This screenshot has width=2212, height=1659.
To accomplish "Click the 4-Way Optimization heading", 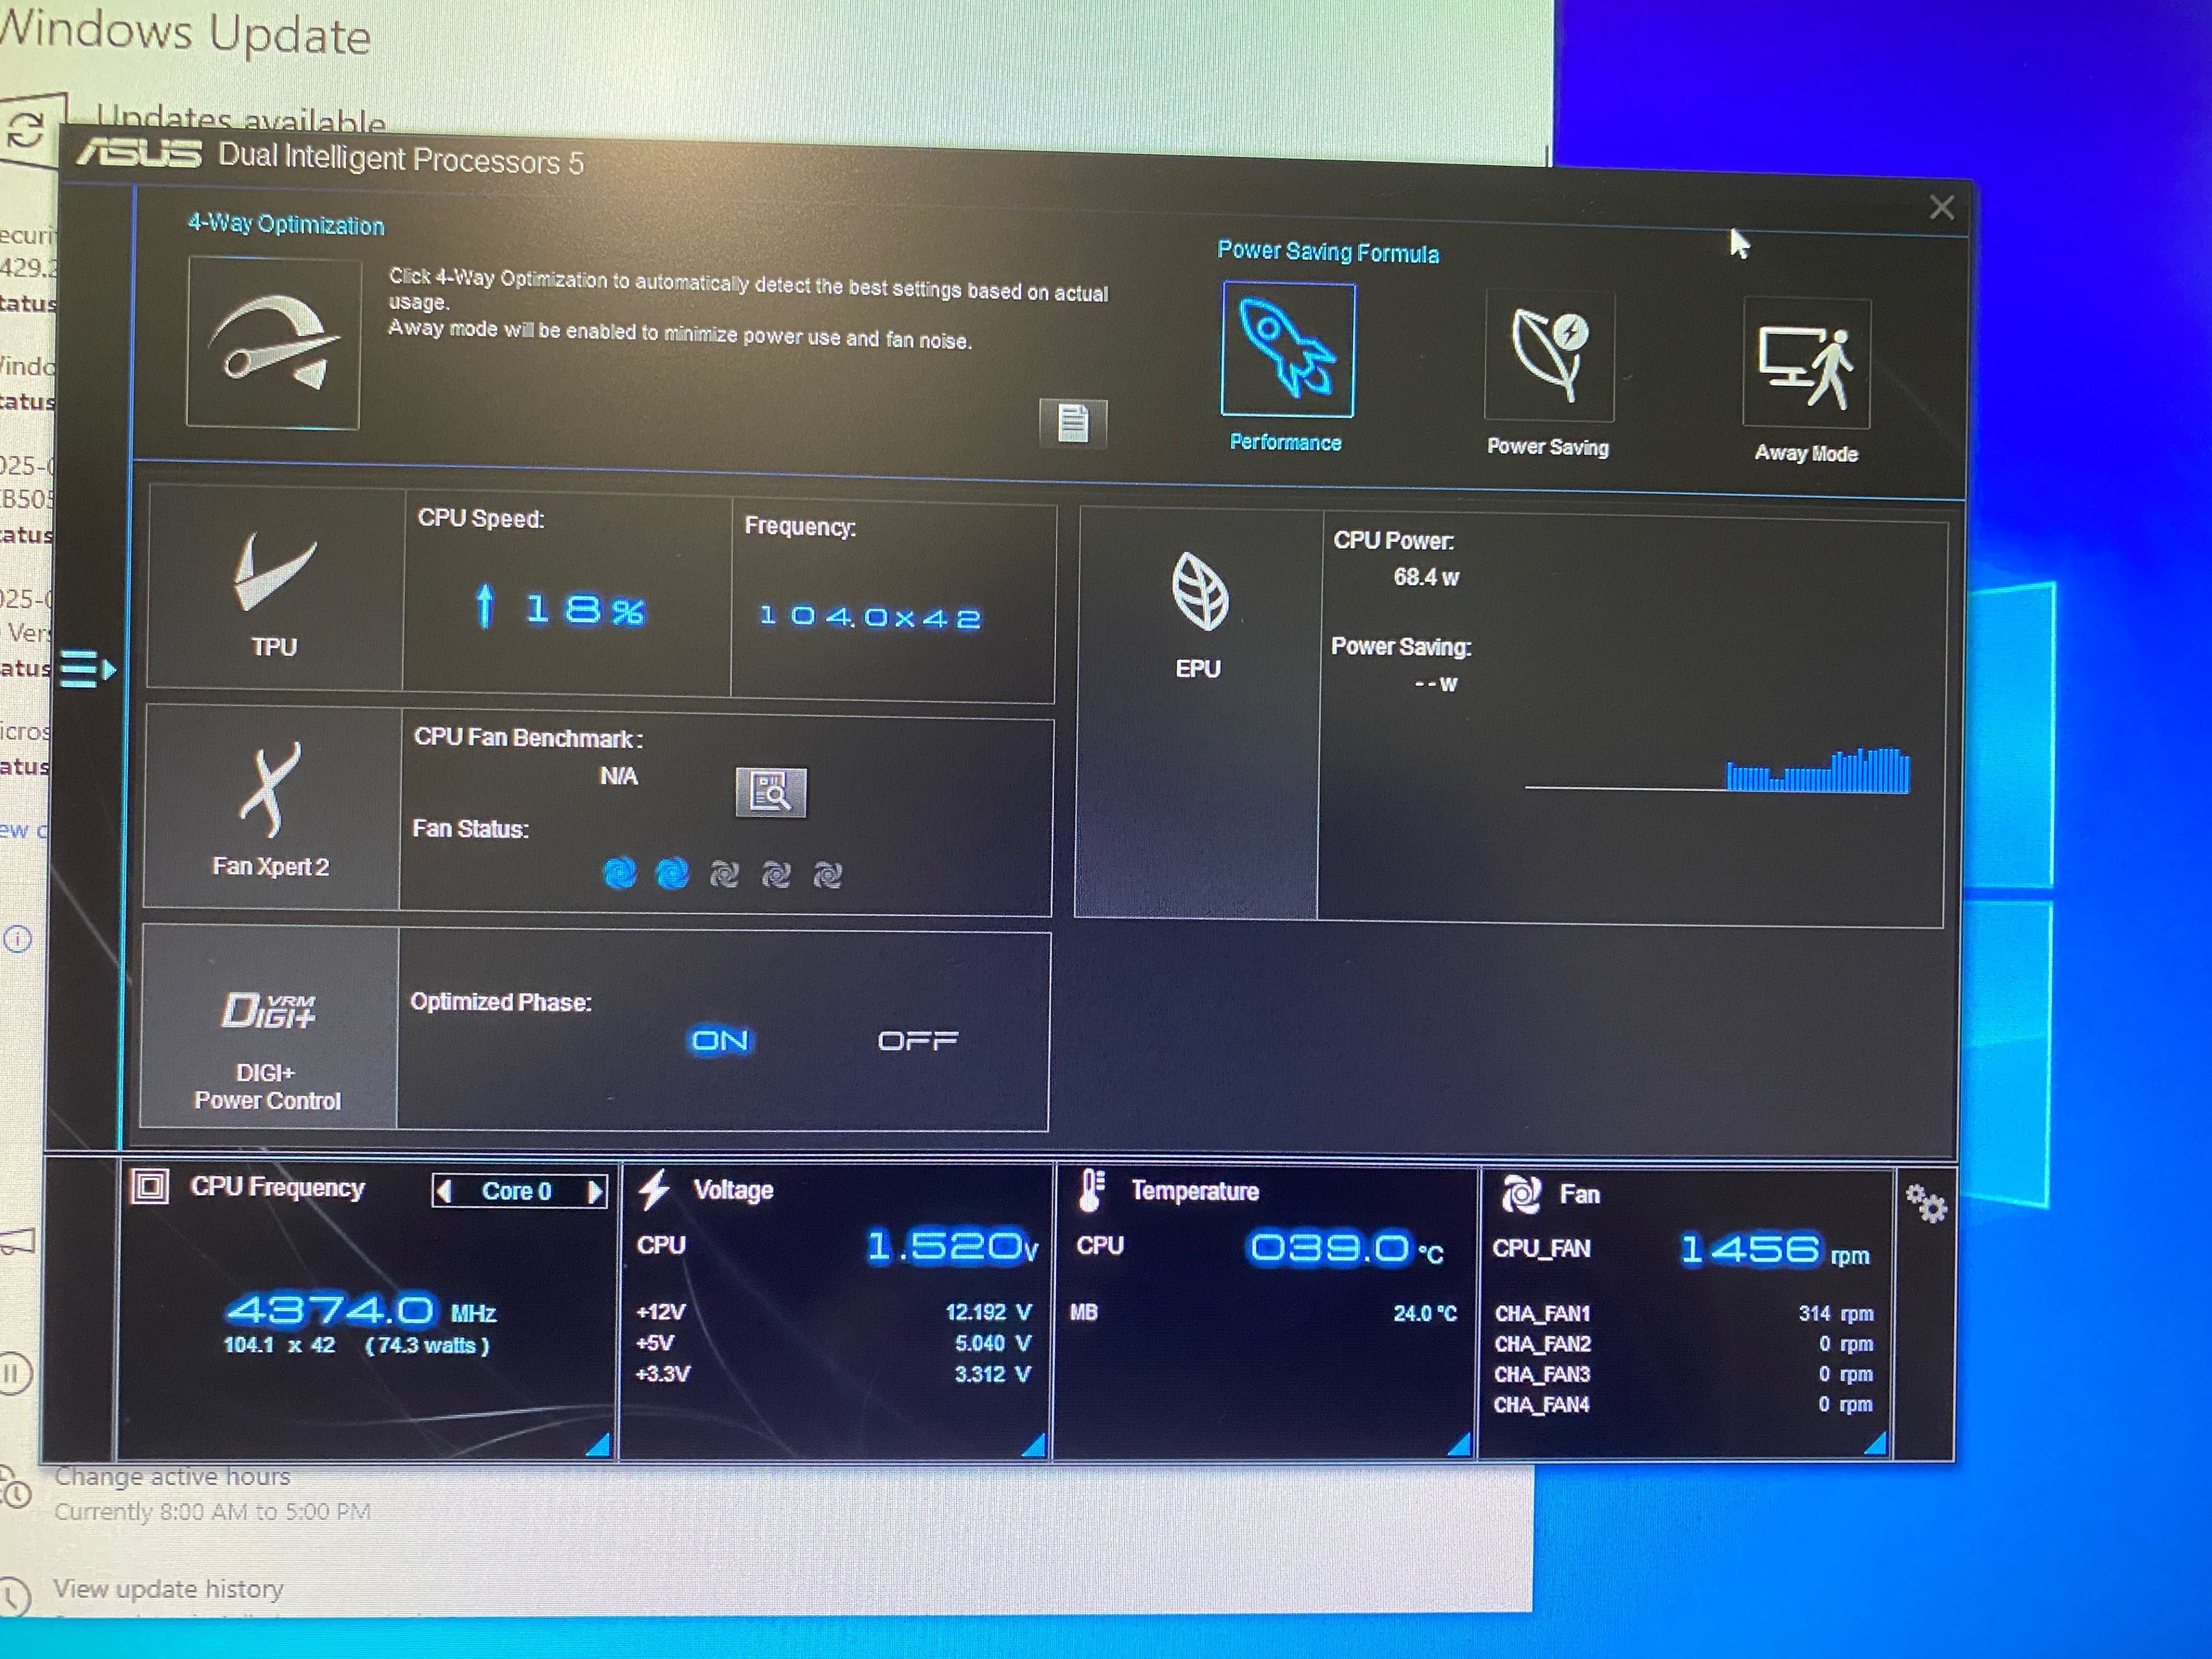I will click(286, 224).
